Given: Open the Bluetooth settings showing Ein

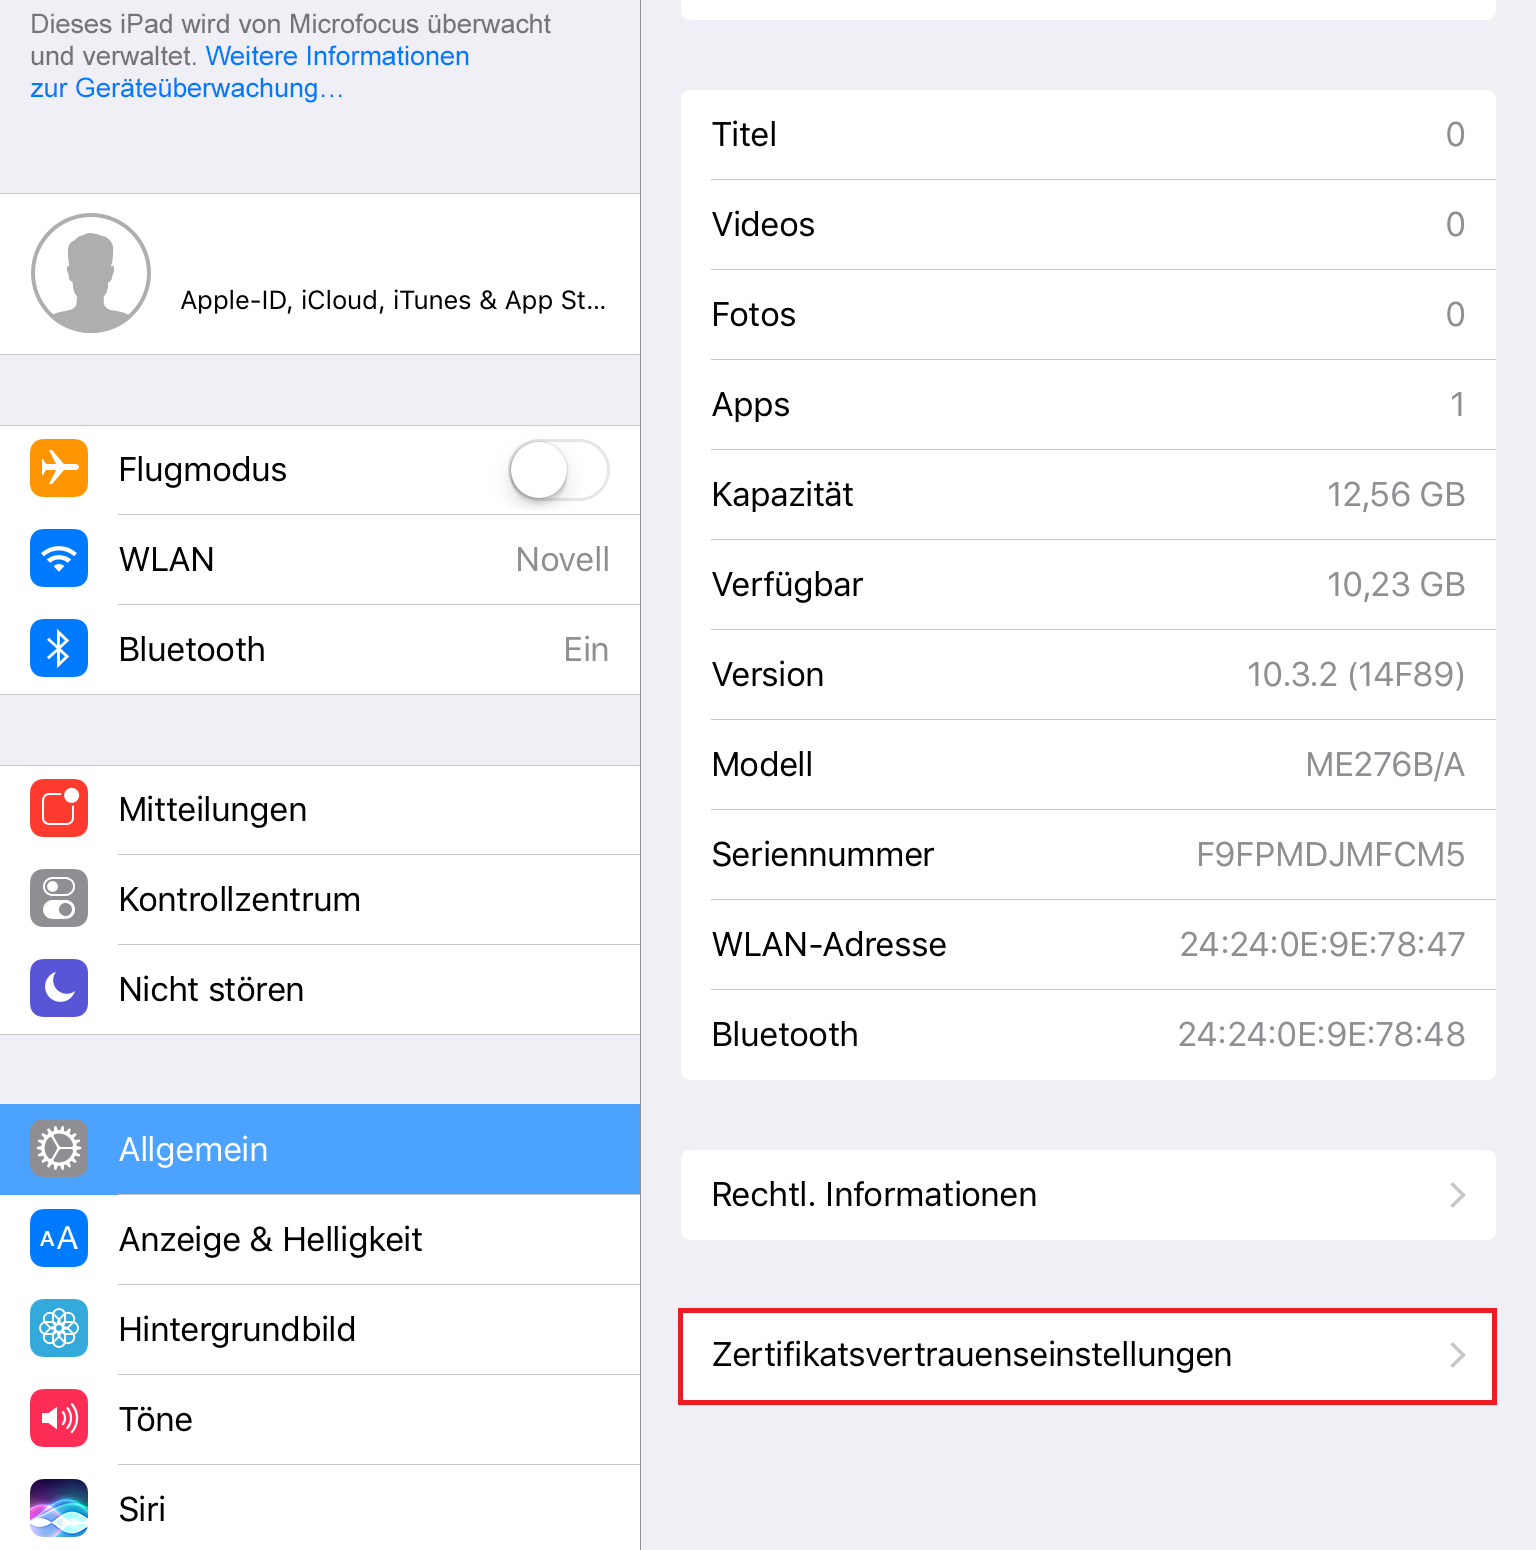Looking at the screenshot, I should coord(320,650).
